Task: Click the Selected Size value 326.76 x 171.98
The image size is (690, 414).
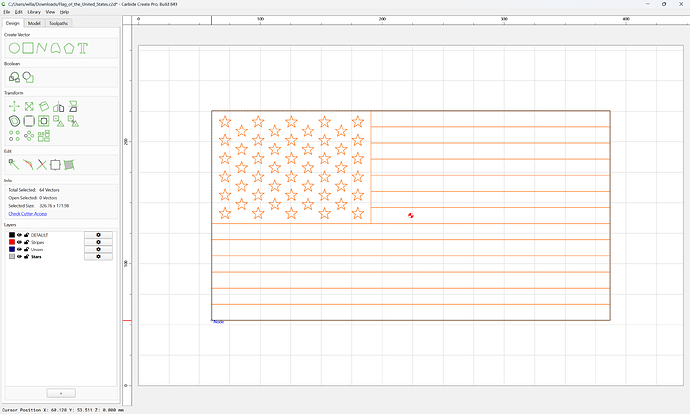Action: tap(54, 206)
